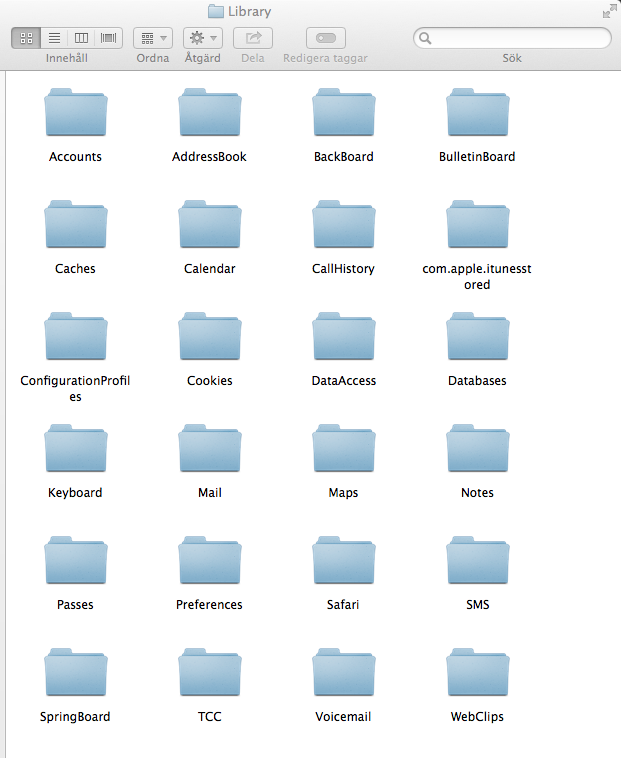621x758 pixels.
Task: Click the 'Calendar' folder name label
Action: click(210, 269)
